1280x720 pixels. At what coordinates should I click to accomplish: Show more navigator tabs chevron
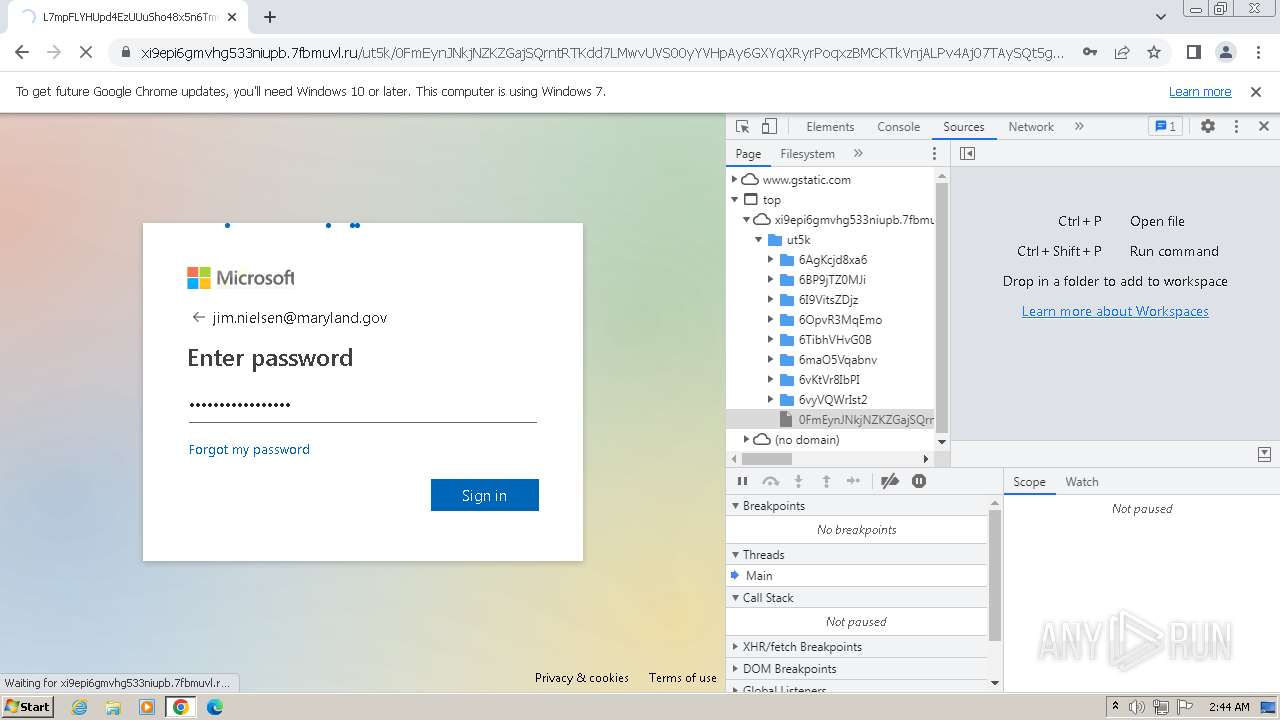[858, 154]
